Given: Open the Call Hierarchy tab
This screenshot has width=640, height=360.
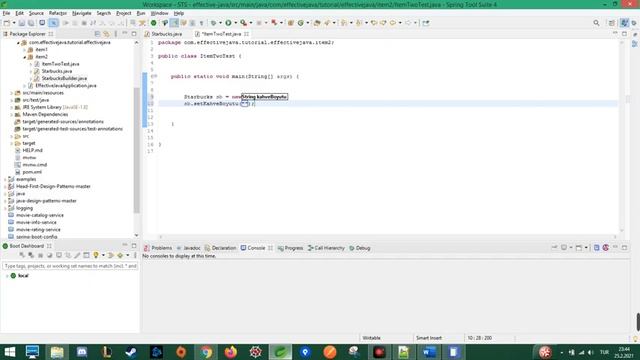Looking at the screenshot, I should (326, 248).
